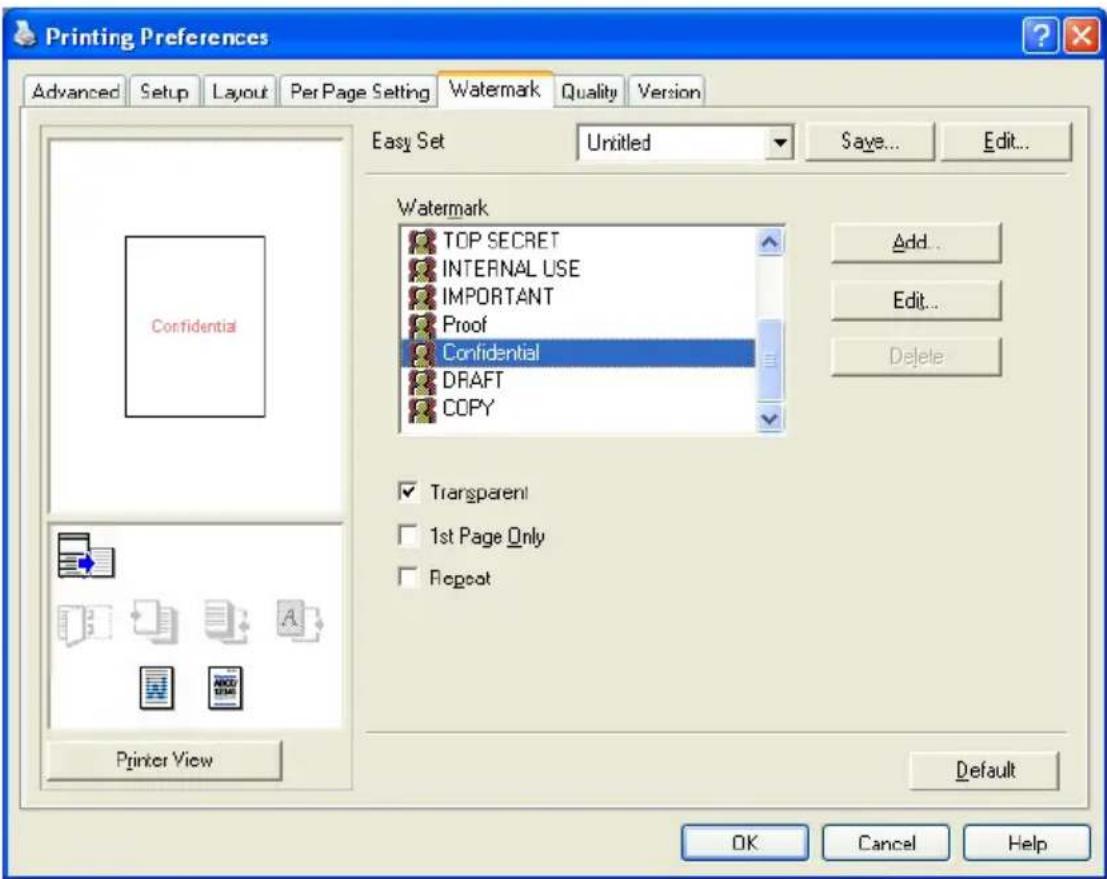Open the Version tab
This screenshot has width=1107, height=879.
(669, 92)
